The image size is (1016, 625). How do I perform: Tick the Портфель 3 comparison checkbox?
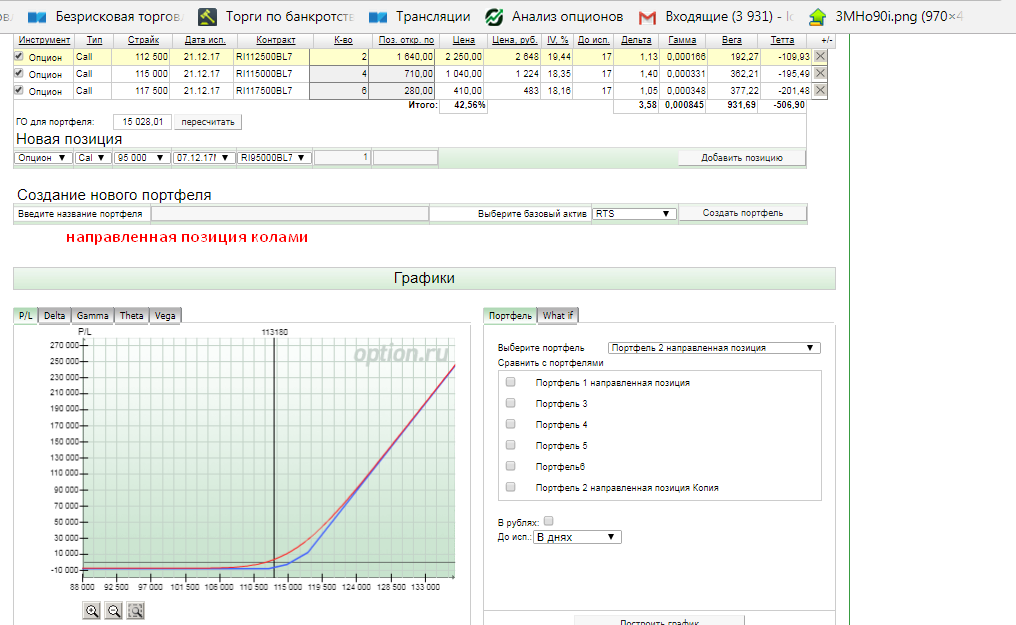[x=511, y=403]
